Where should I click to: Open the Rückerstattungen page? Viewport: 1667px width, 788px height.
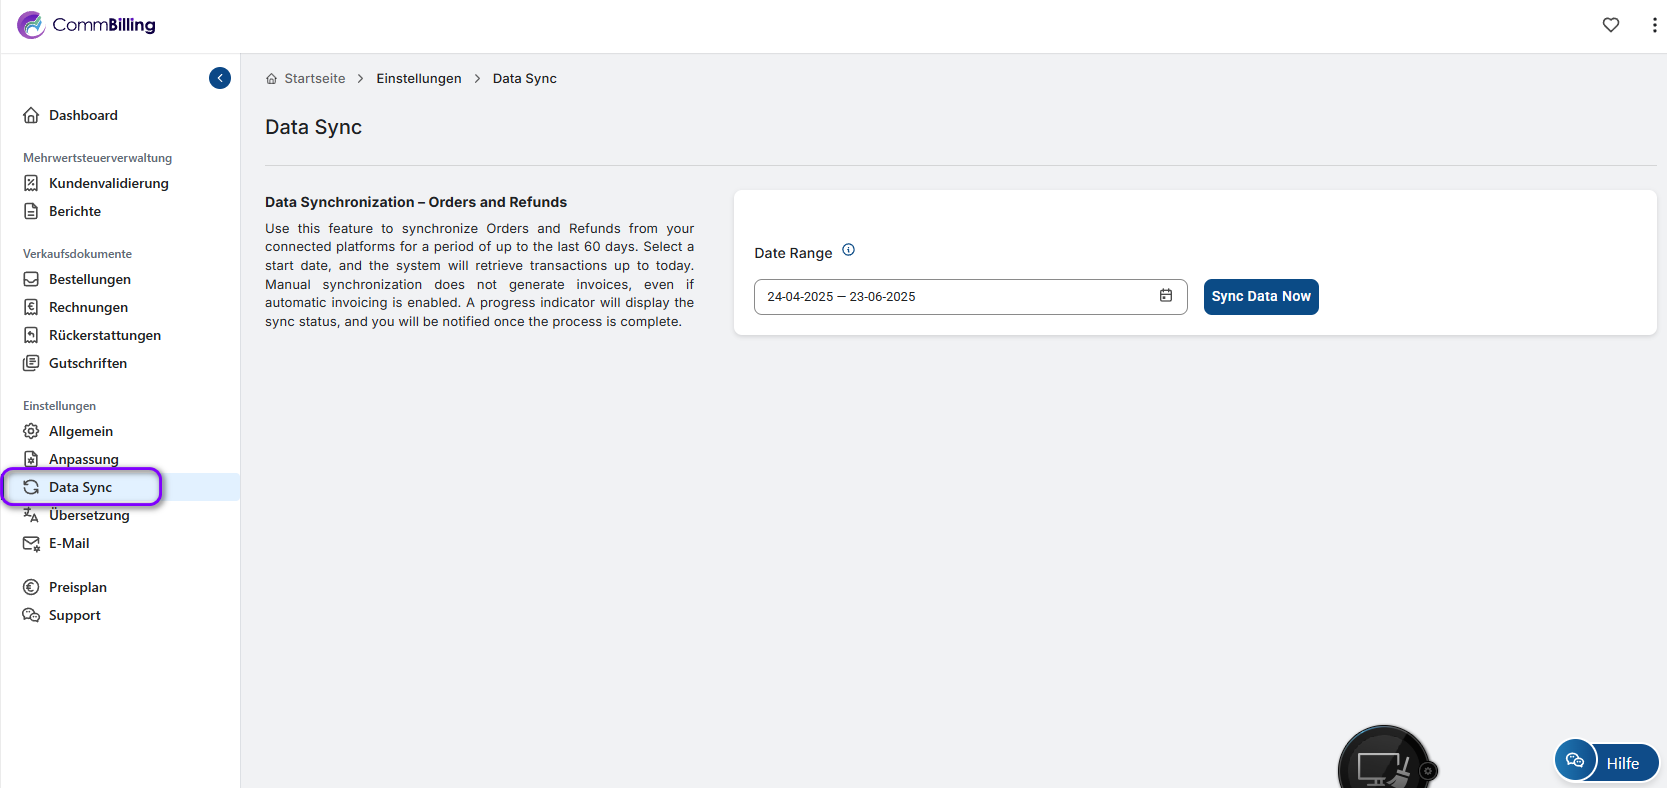(104, 335)
